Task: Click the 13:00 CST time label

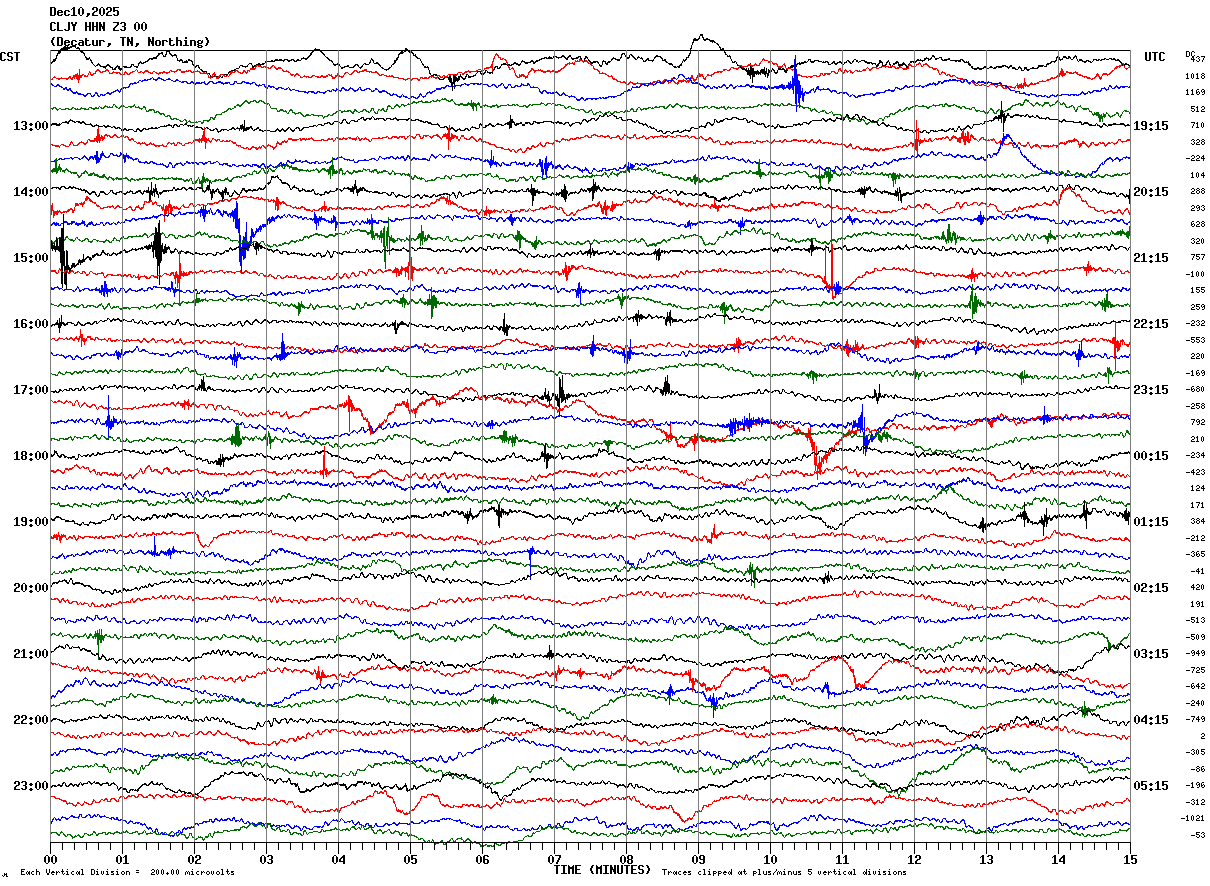Action: 31,126
